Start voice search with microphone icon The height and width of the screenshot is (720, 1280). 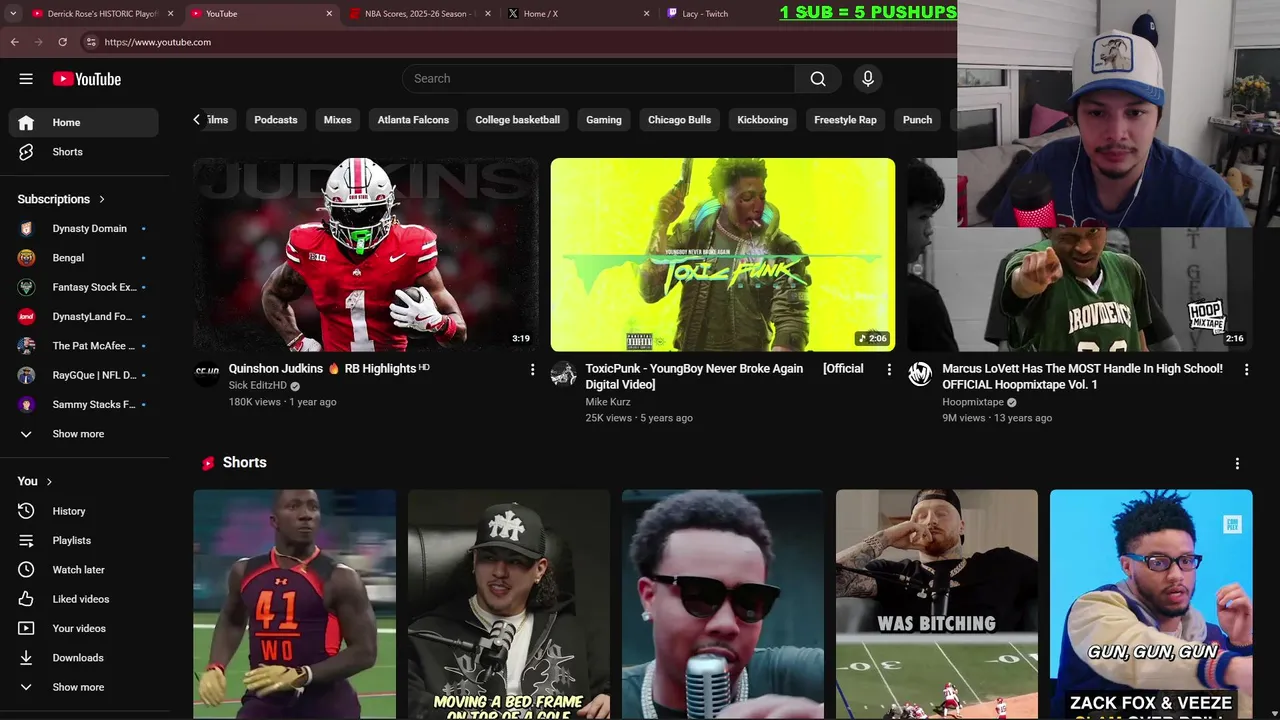point(868,79)
